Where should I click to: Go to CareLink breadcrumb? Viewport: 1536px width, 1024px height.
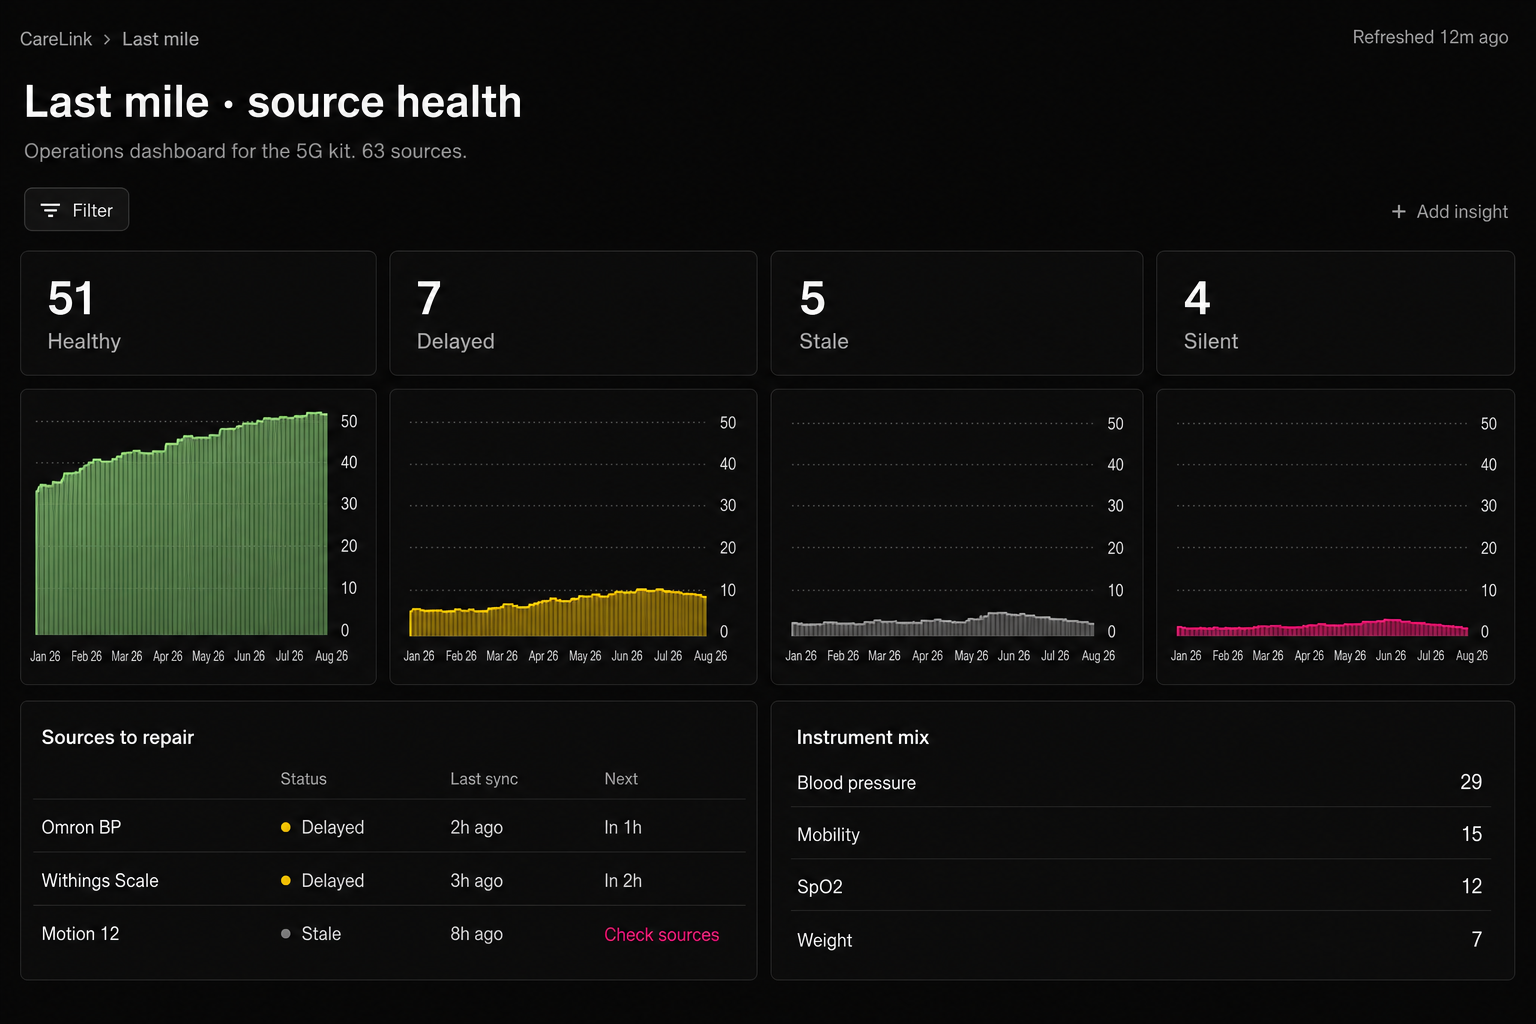(x=56, y=39)
